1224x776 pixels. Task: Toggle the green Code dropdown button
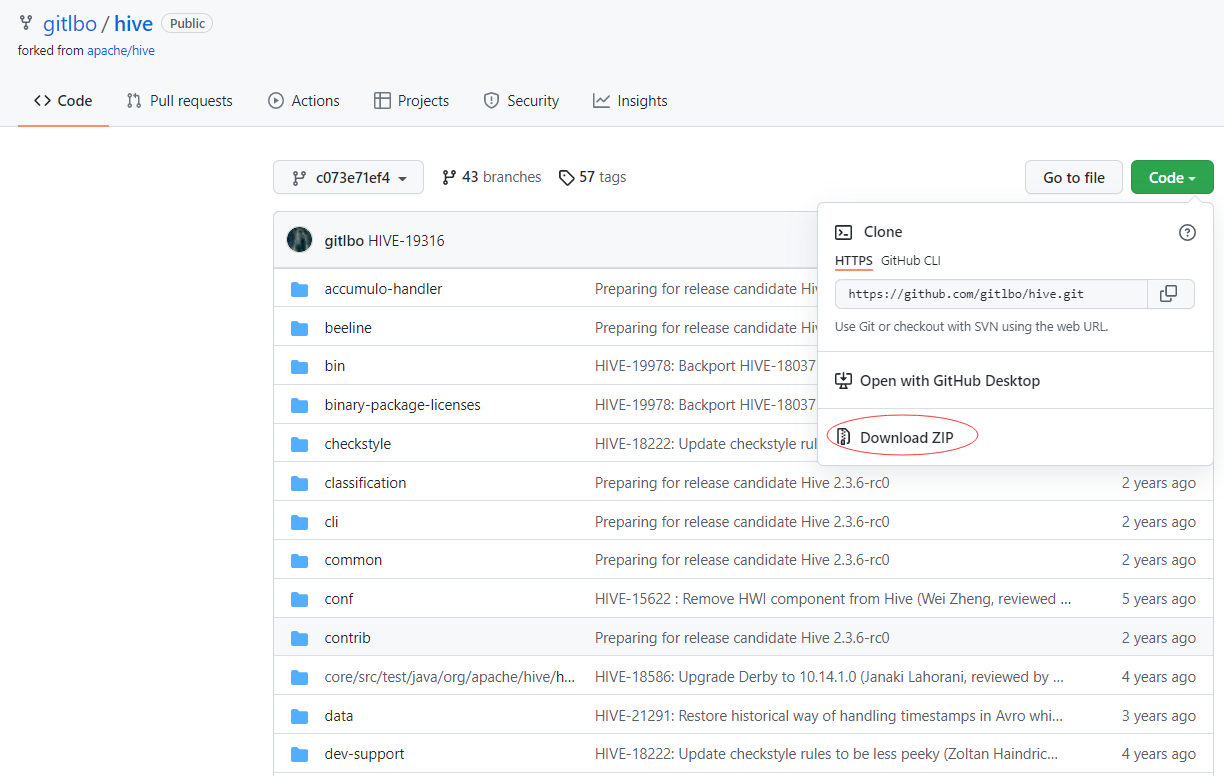coord(1172,177)
